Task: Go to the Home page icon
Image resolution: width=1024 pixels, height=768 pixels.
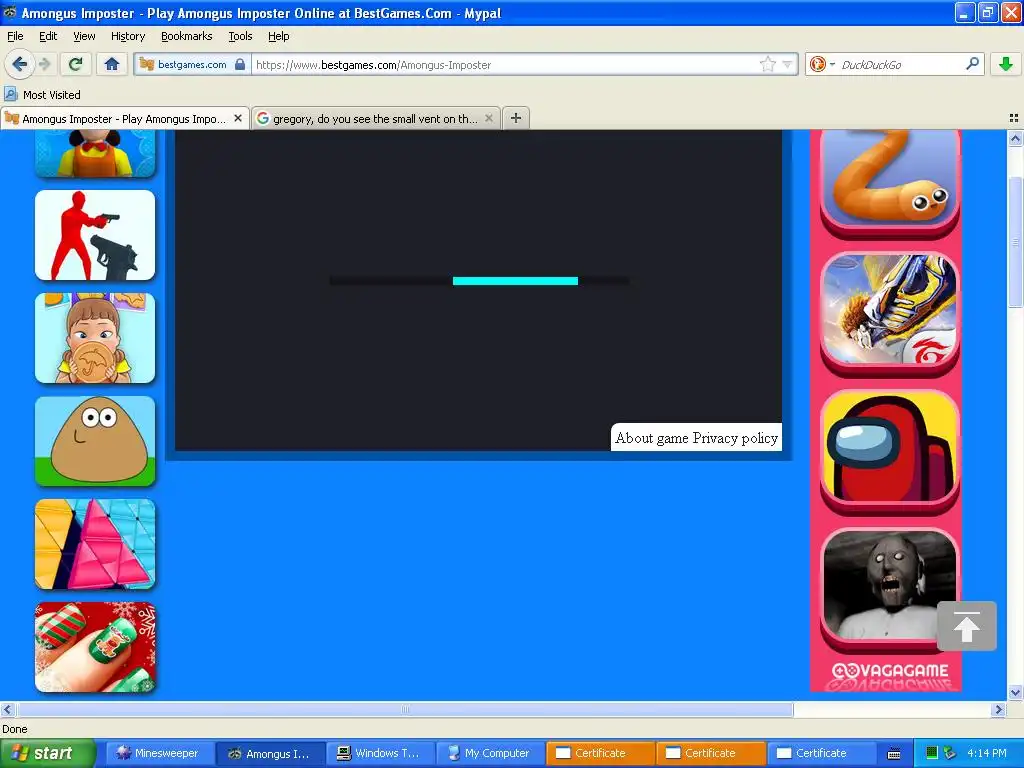Action: click(112, 64)
